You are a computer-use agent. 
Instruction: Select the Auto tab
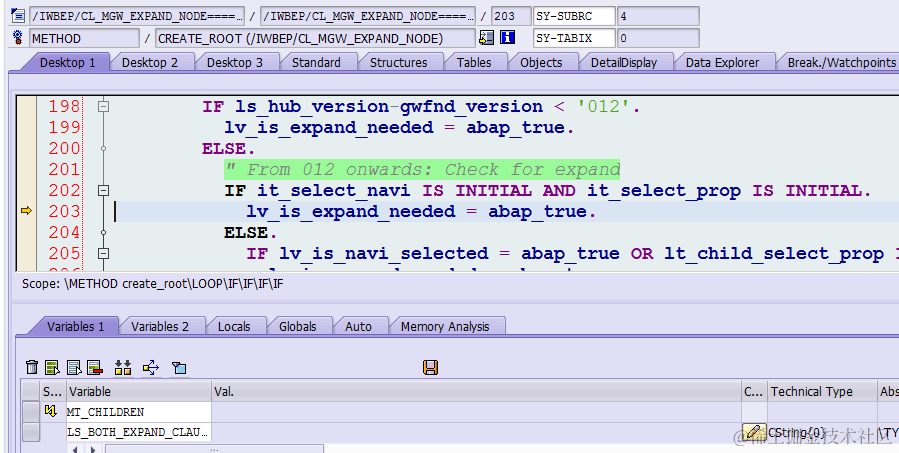(x=358, y=326)
